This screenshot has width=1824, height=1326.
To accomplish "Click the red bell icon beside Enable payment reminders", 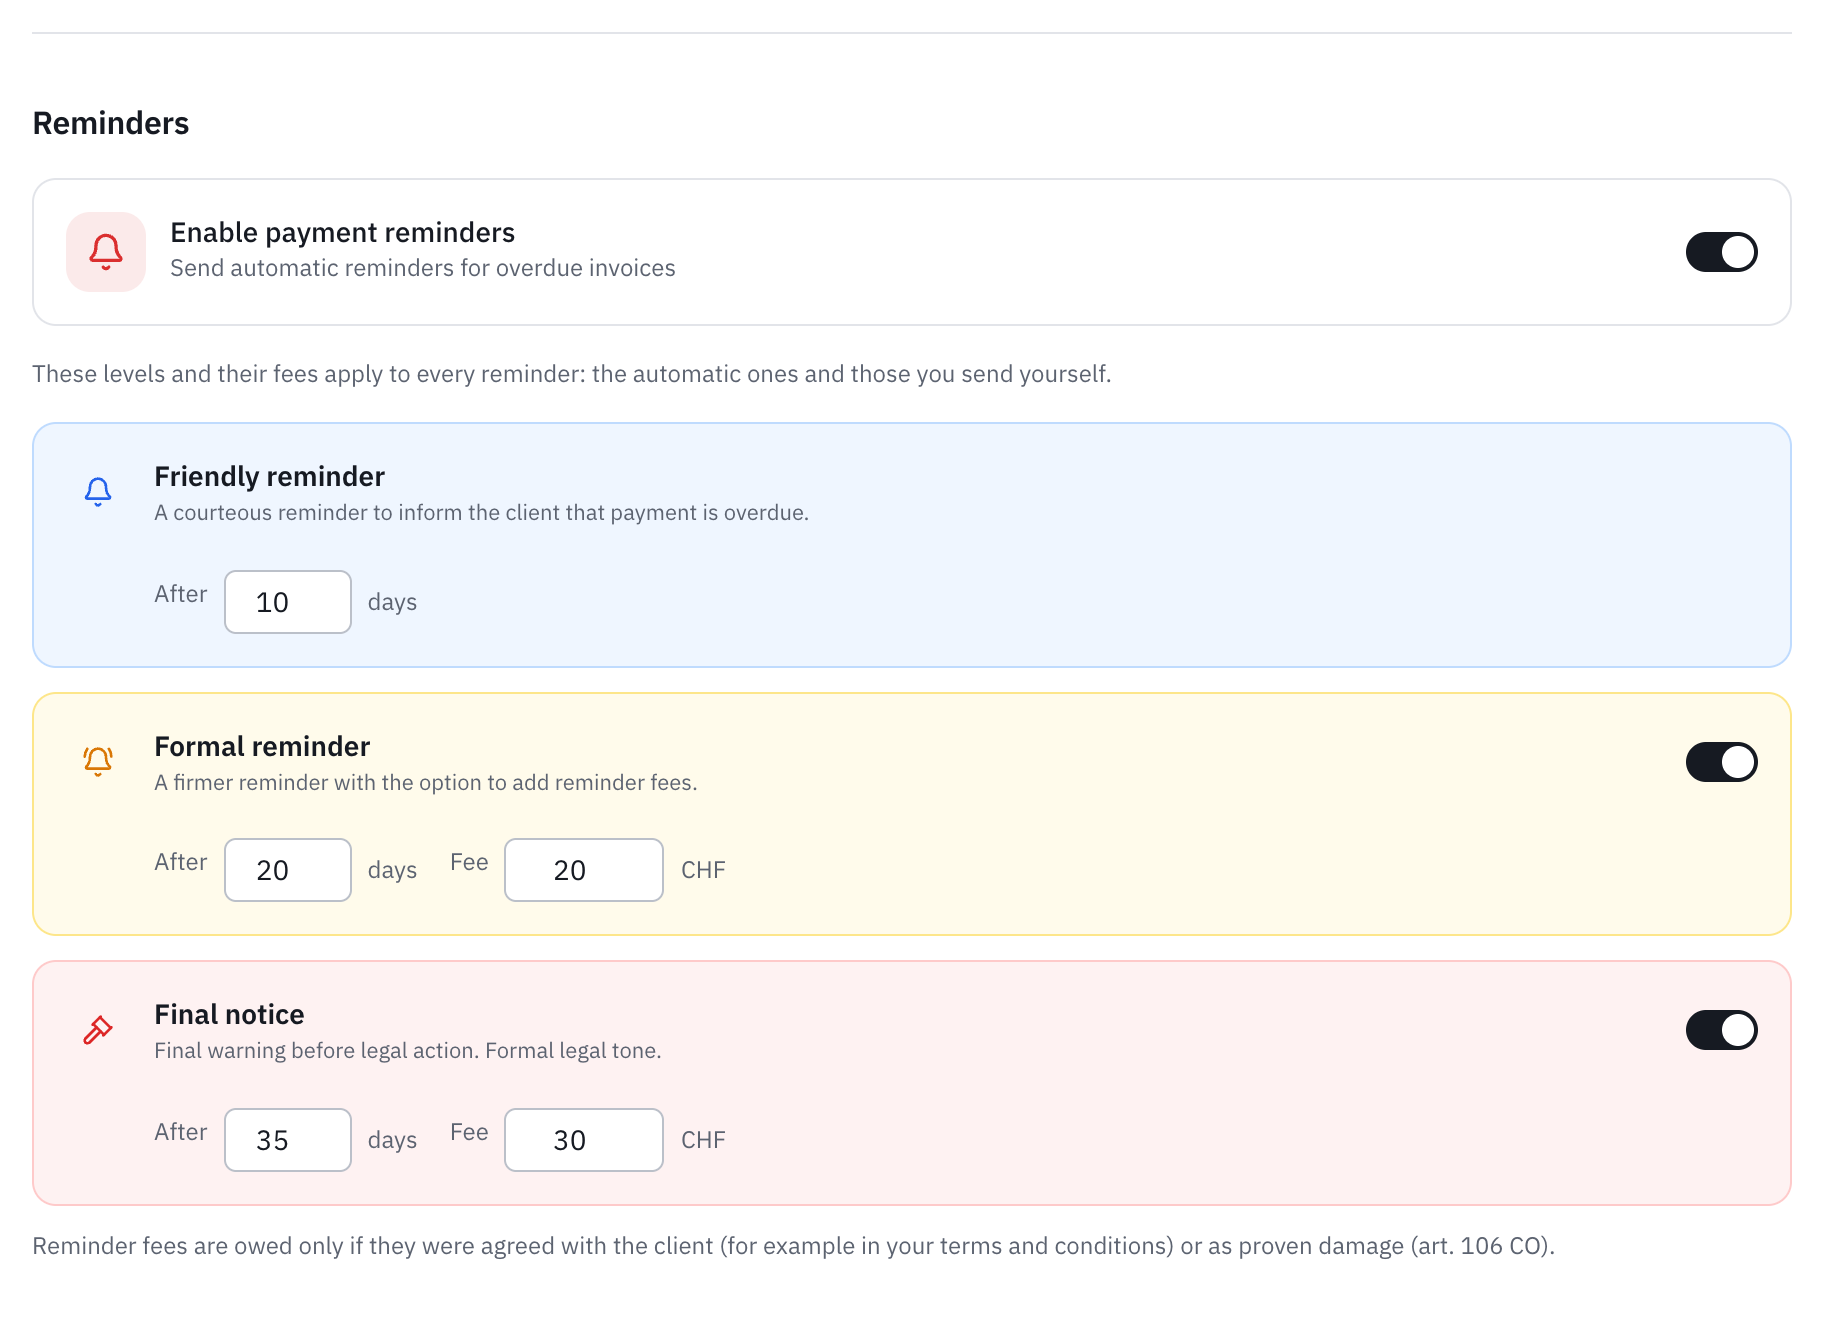I will tap(106, 252).
